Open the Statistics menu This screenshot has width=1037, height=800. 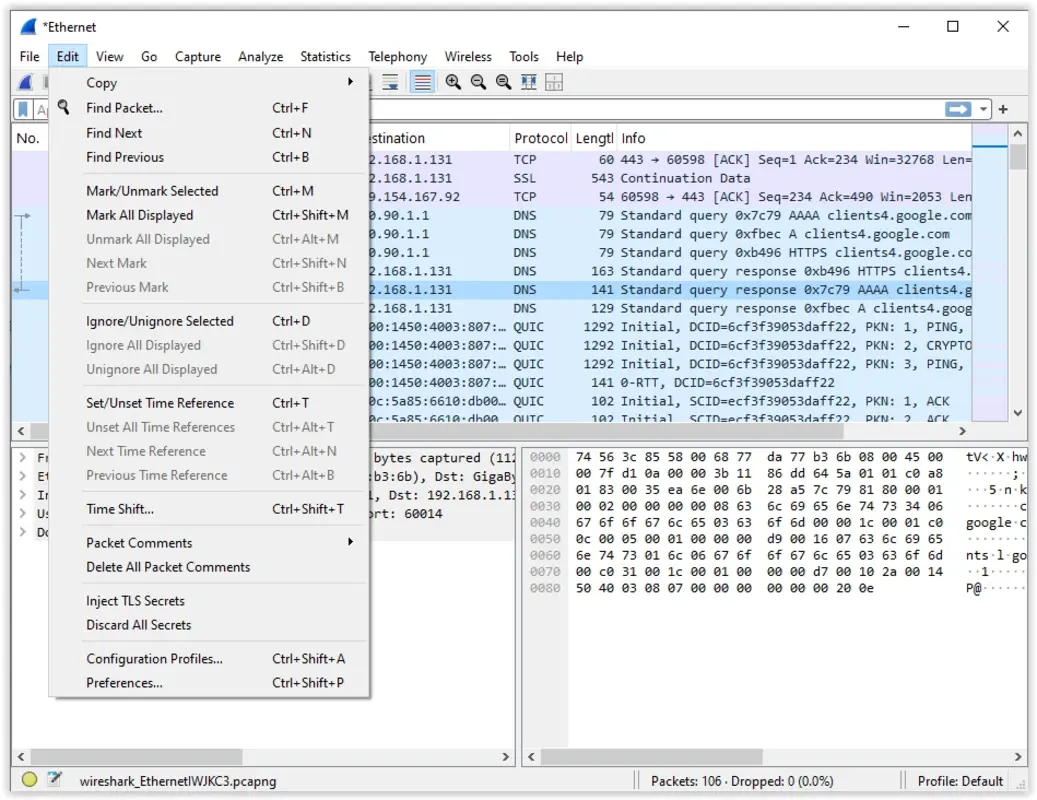click(325, 57)
